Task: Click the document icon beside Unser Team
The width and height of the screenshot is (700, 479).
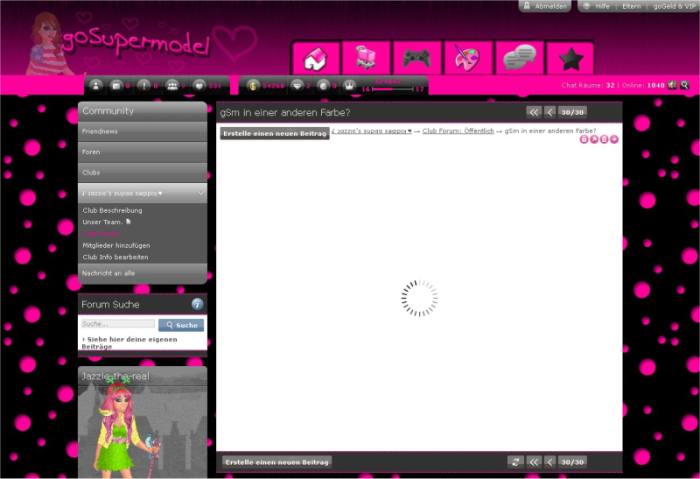Action: click(129, 221)
